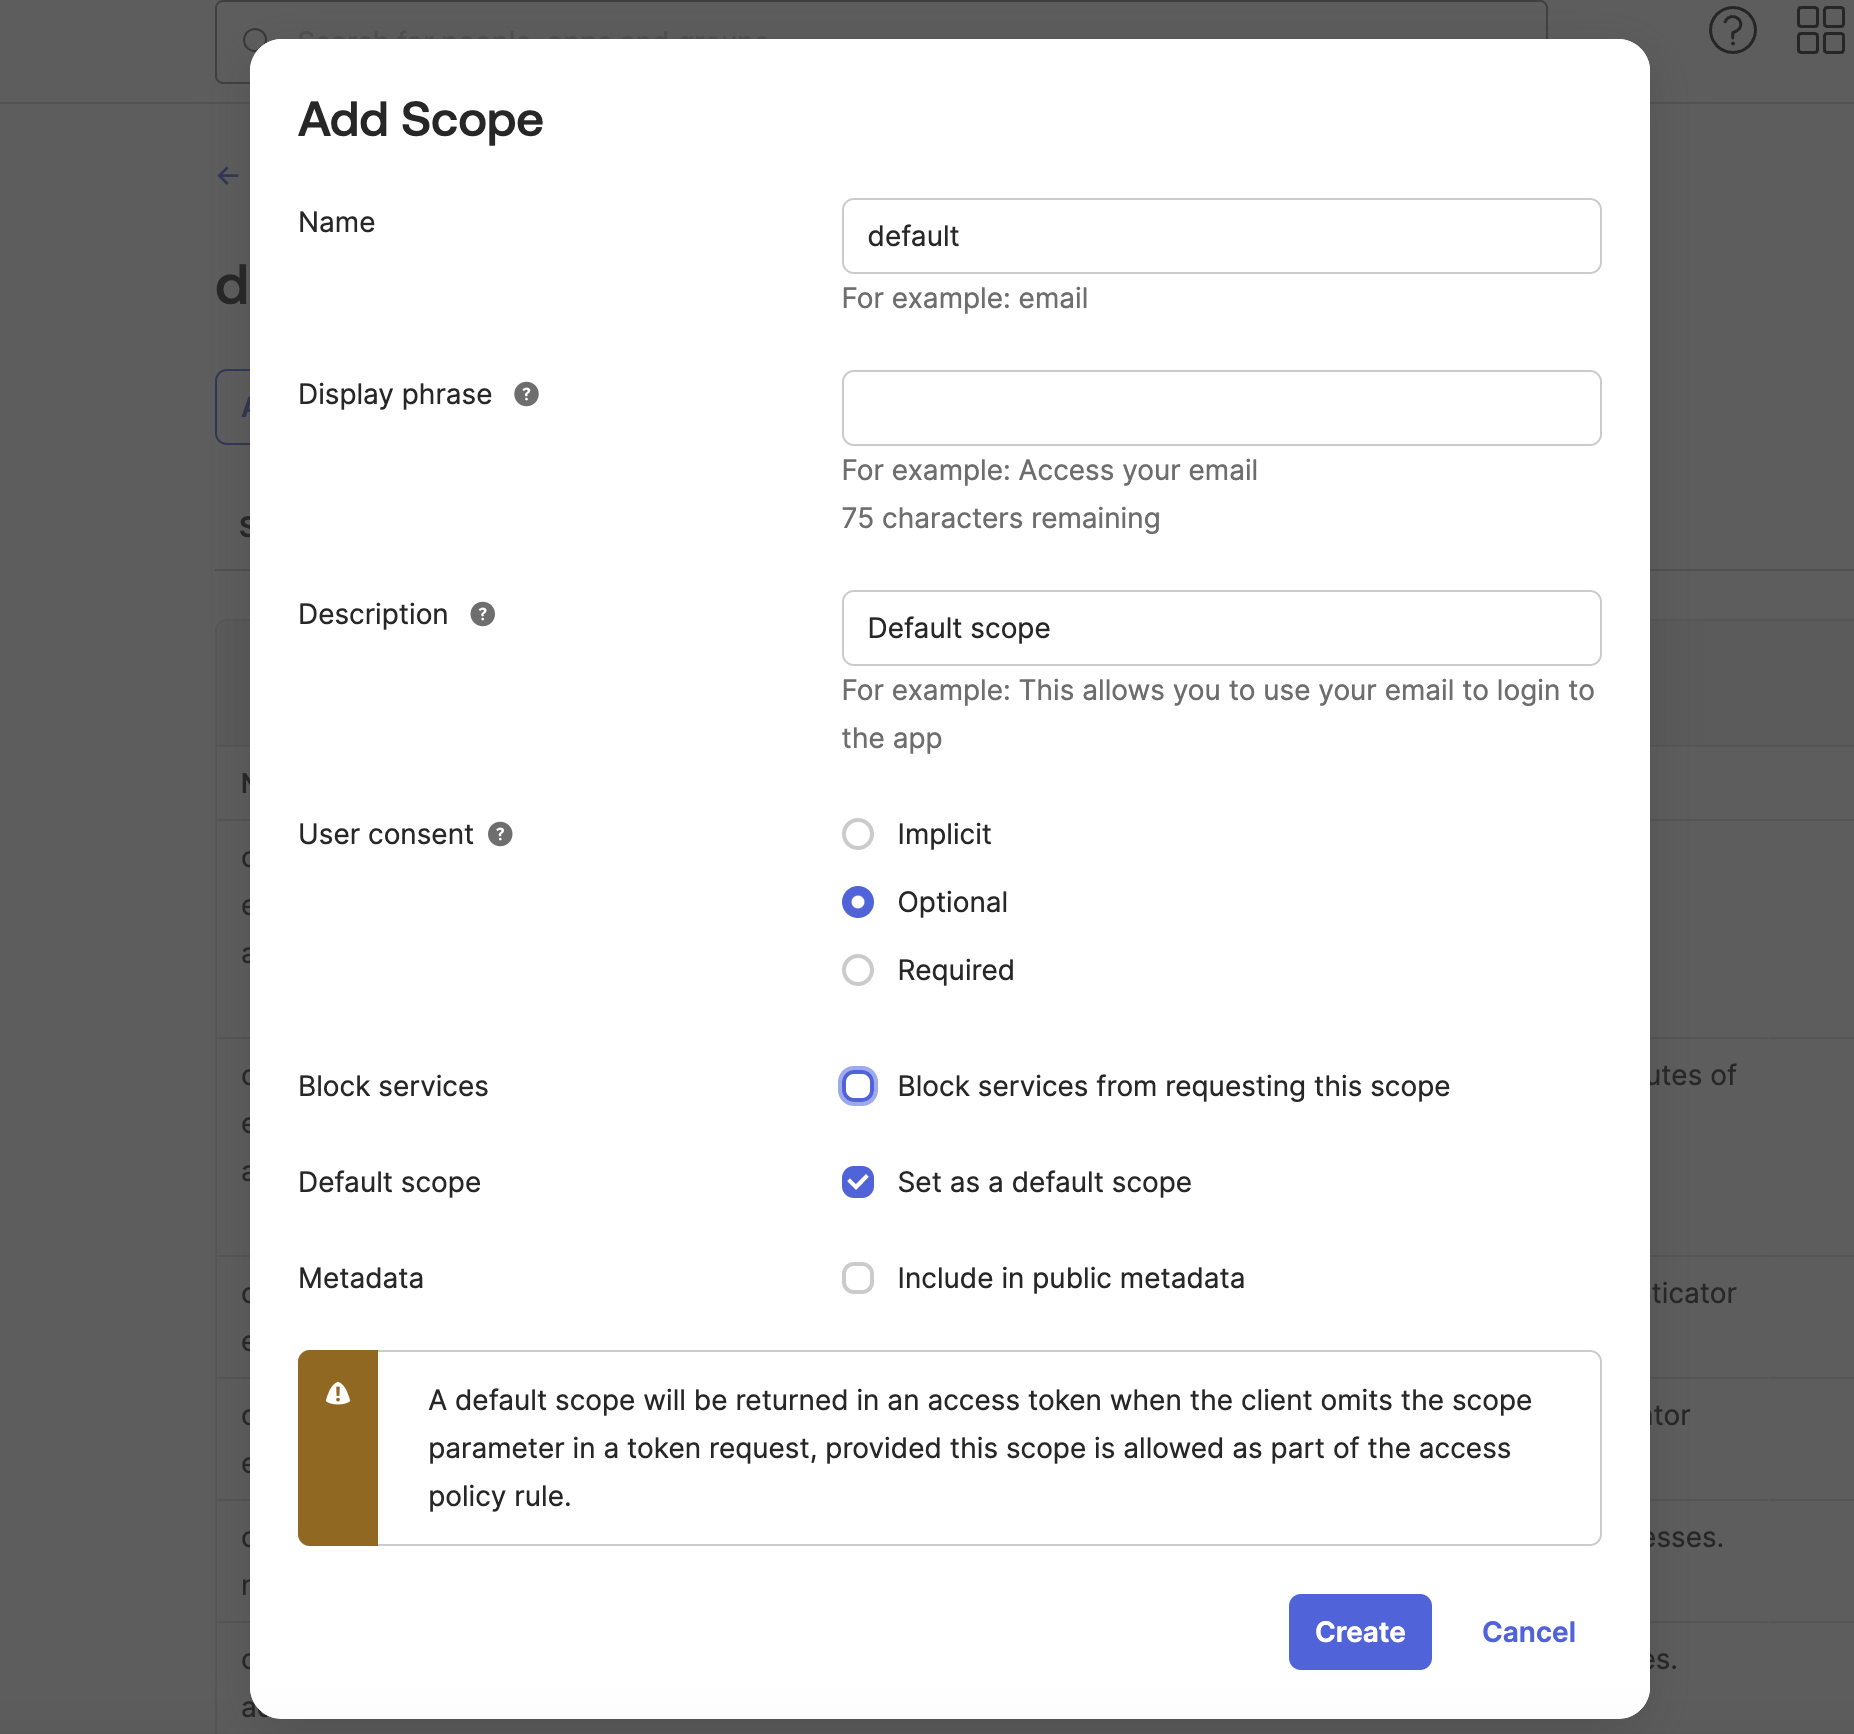
Task: Click the Display phrase help icon
Action: pyautogui.click(x=526, y=394)
